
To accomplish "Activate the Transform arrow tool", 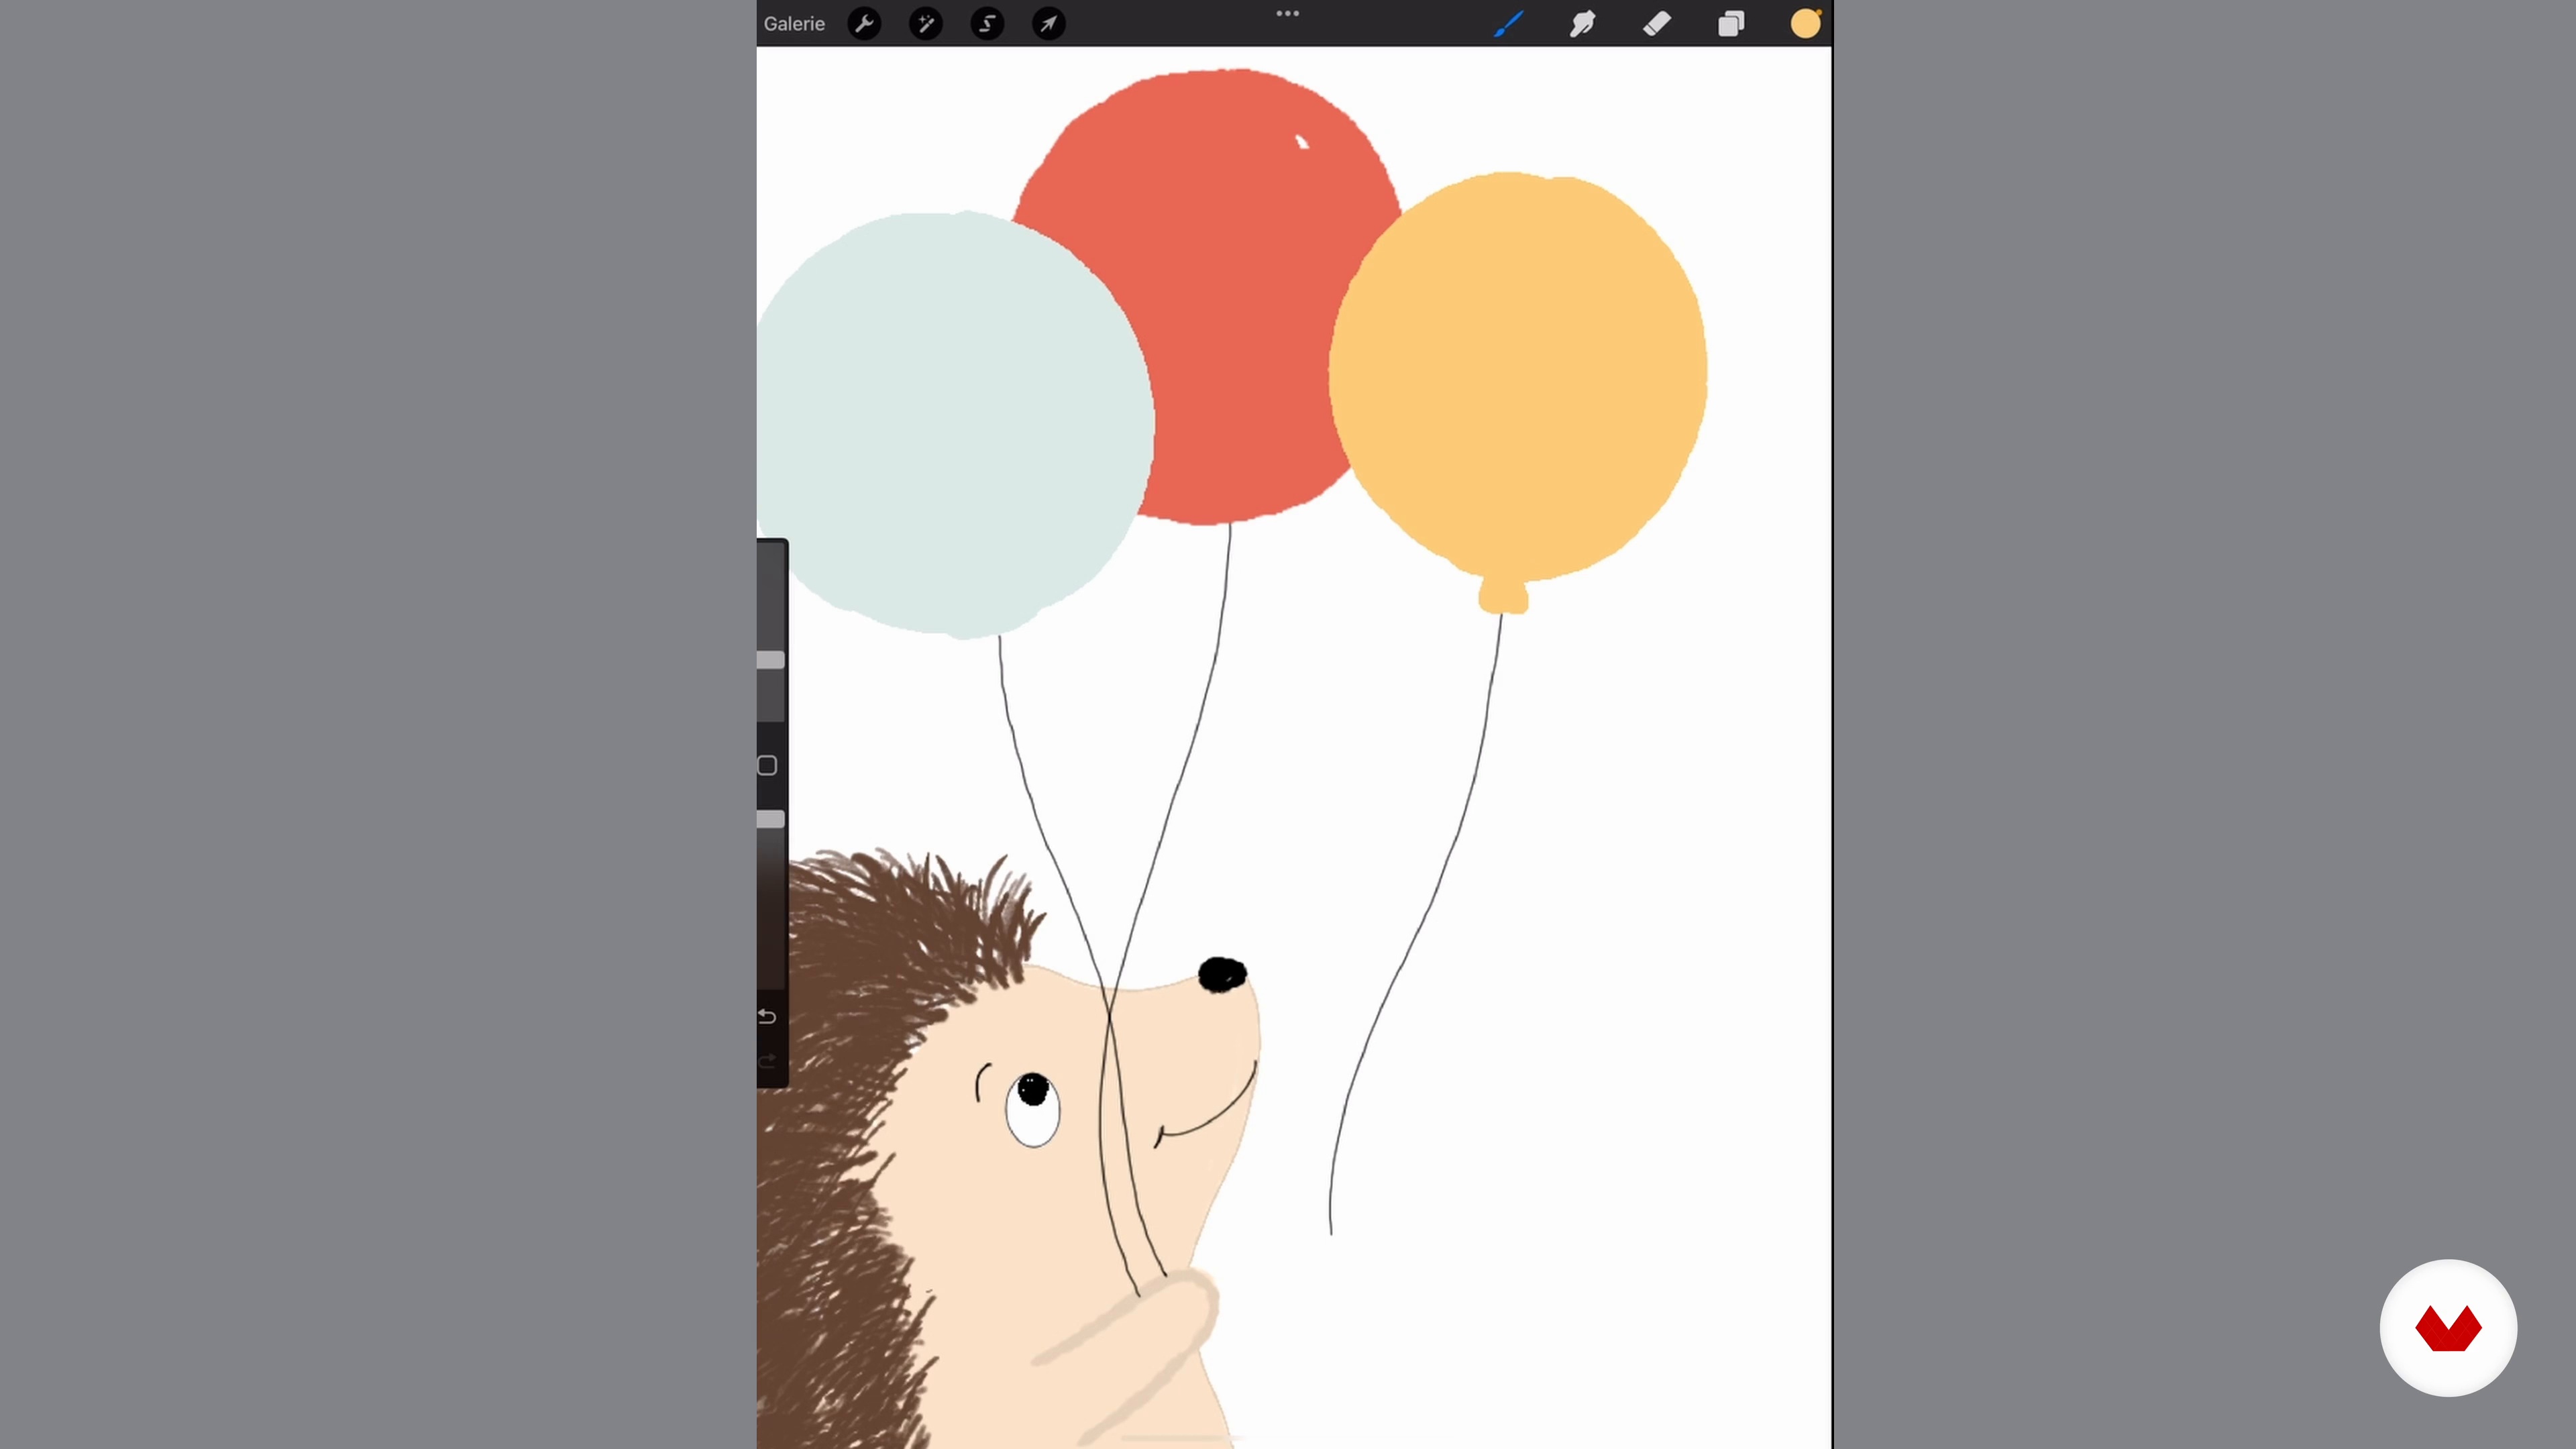I will pos(1048,23).
